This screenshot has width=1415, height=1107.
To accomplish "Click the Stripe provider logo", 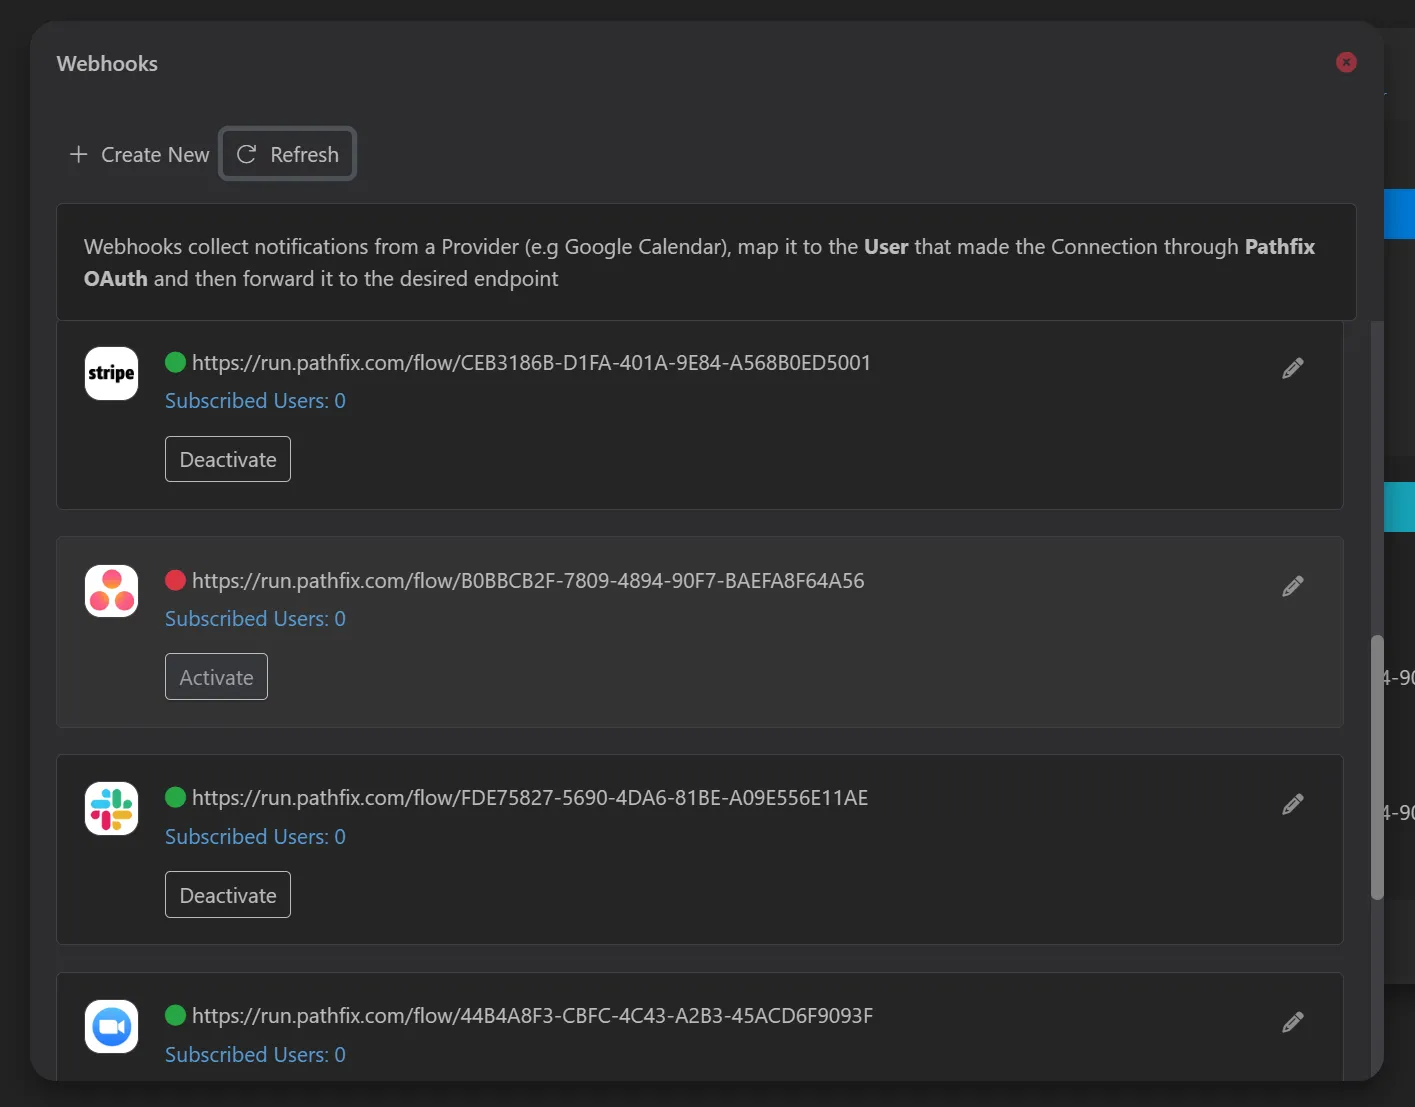I will point(112,373).
